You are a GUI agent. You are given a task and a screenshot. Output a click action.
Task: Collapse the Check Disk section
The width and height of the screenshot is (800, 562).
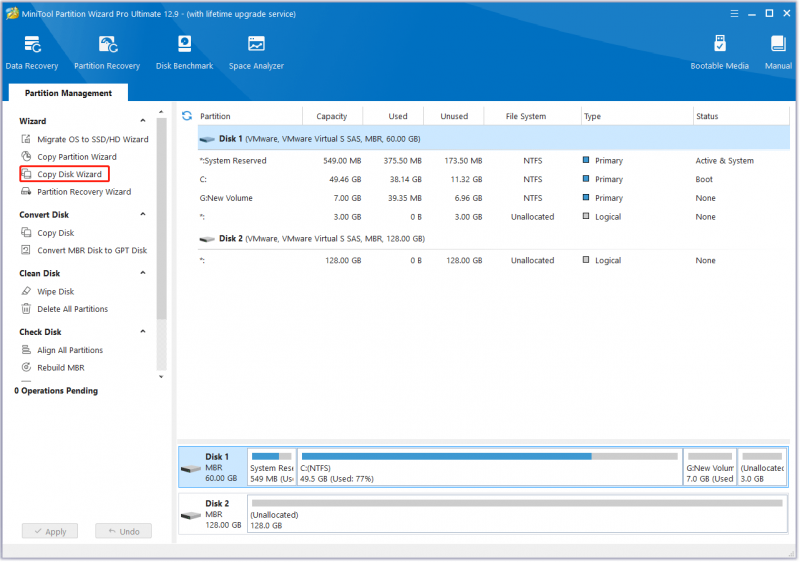click(143, 331)
